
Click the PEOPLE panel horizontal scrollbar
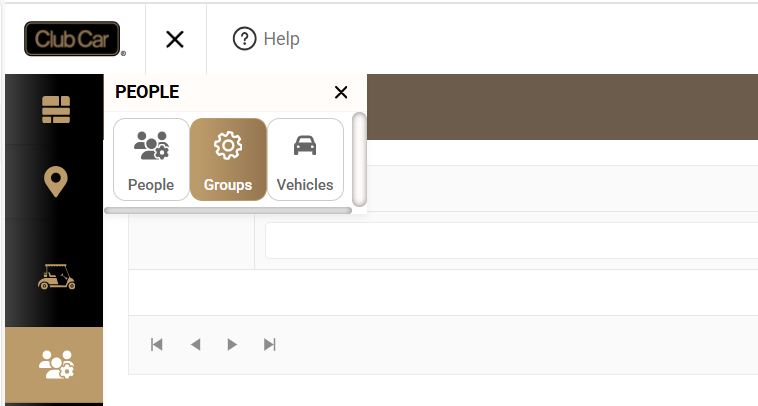click(x=228, y=210)
